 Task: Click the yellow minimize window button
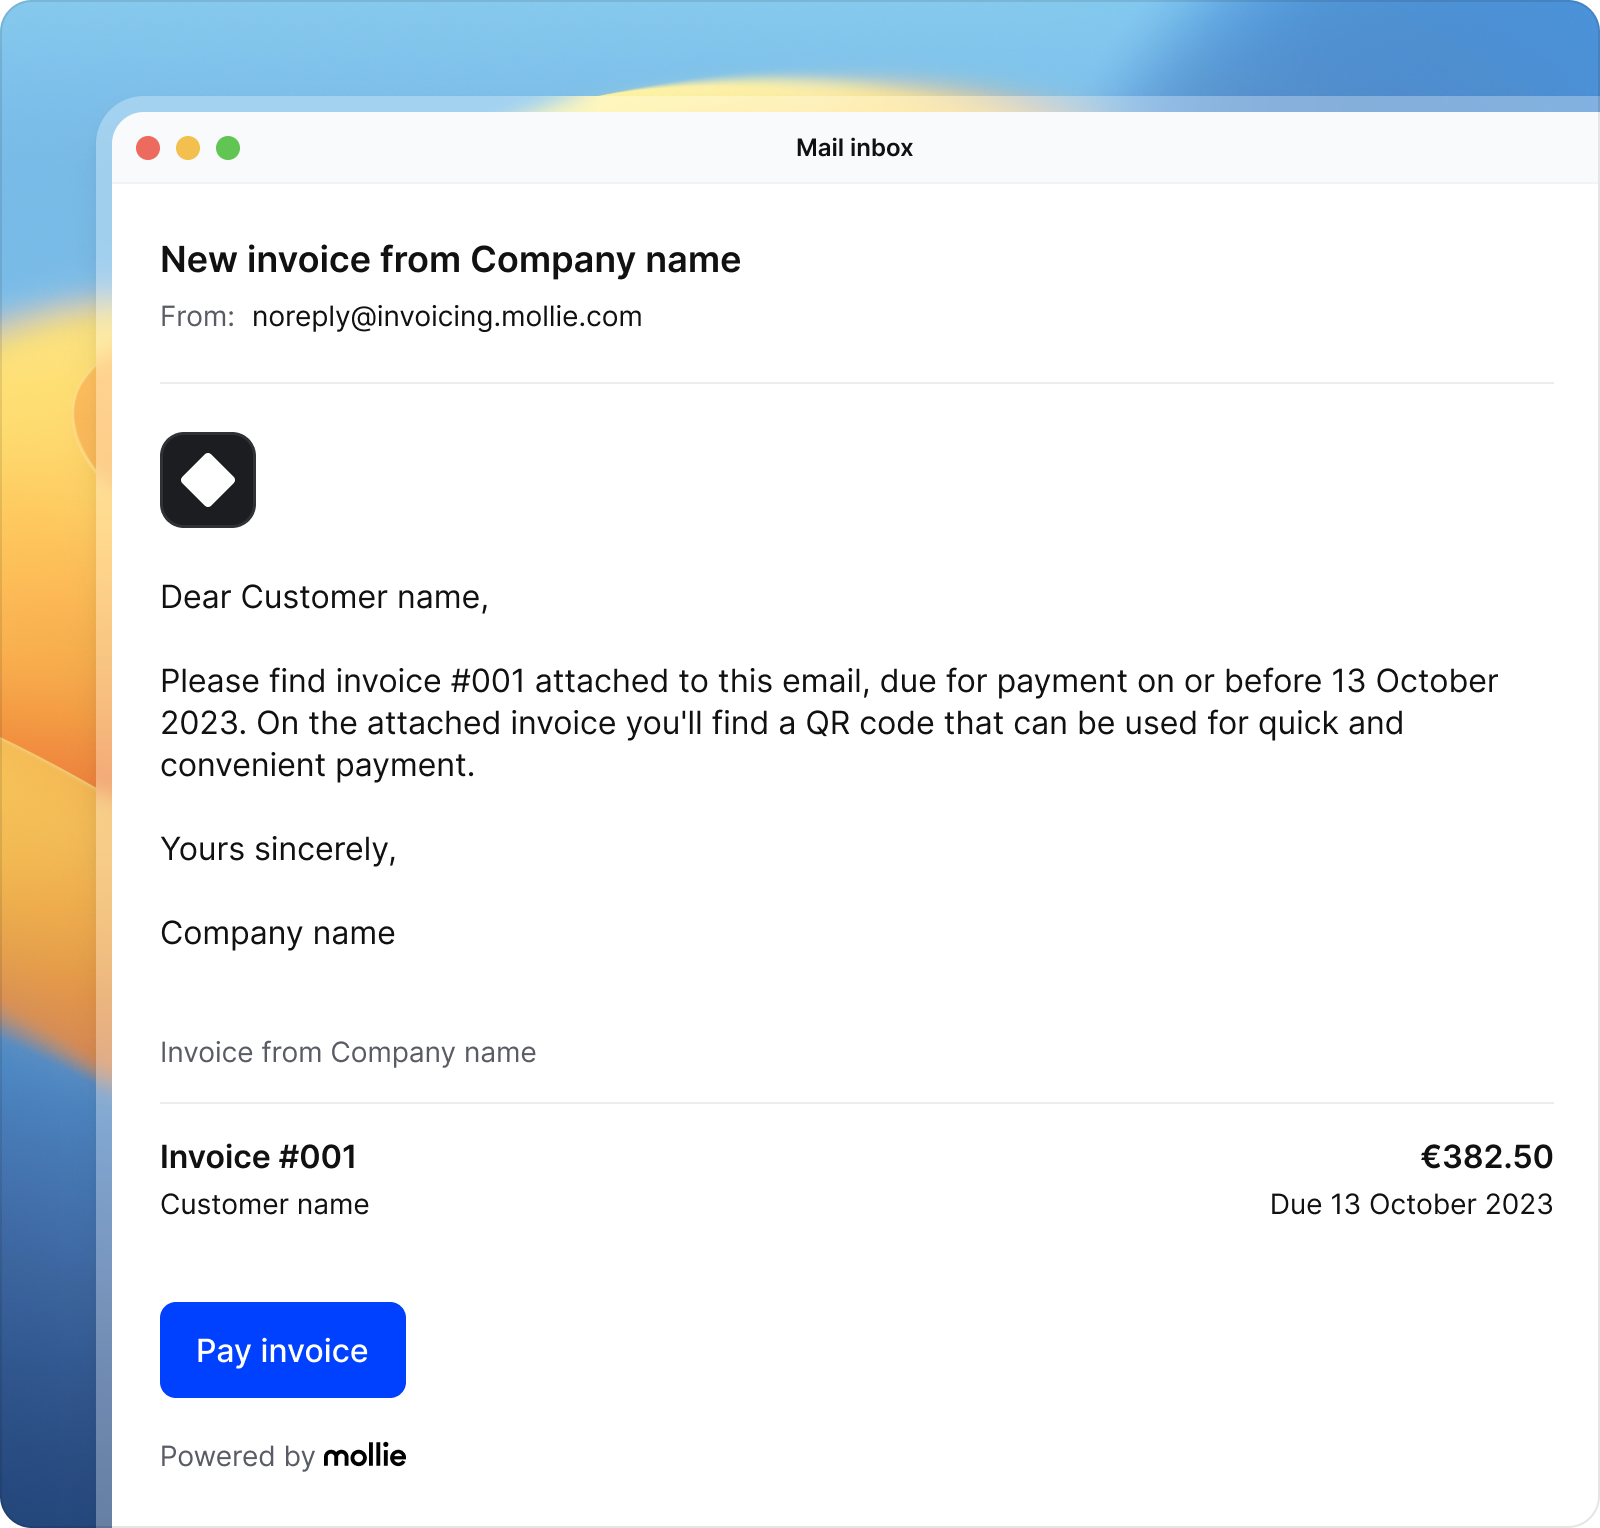click(x=188, y=148)
